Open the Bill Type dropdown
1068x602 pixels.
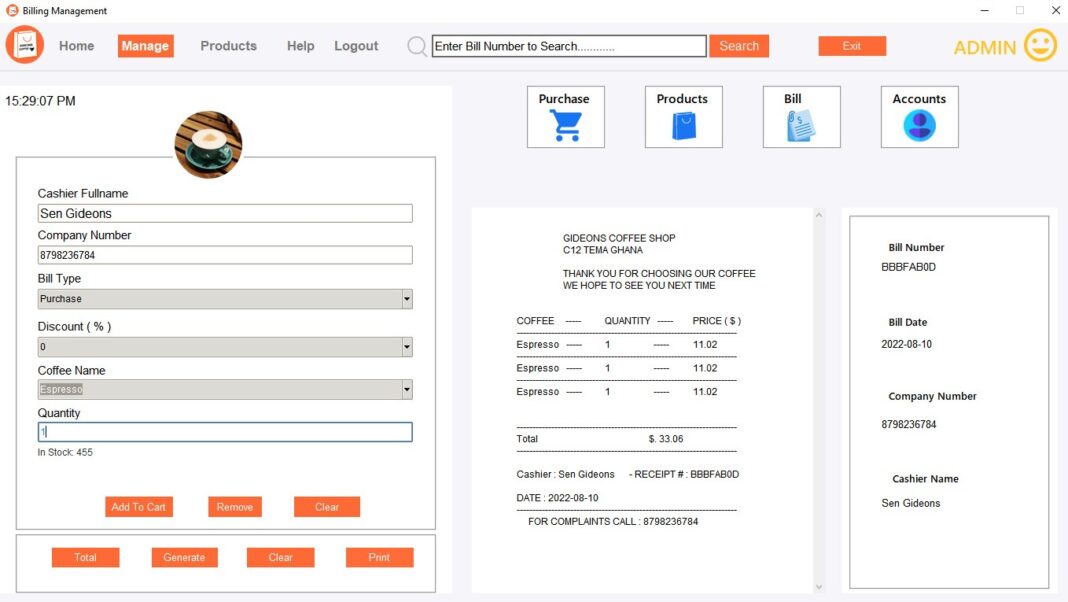(406, 298)
